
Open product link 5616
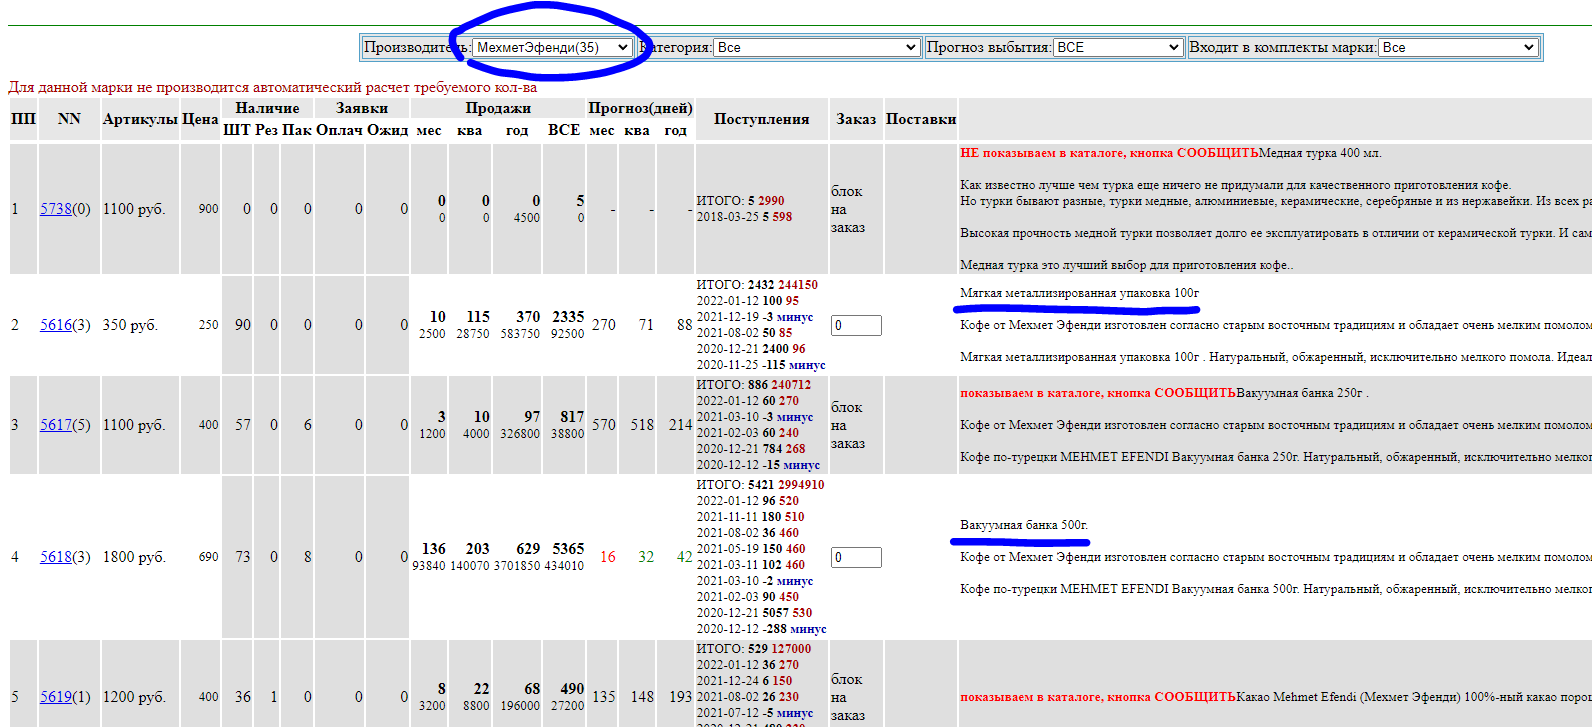pos(56,325)
